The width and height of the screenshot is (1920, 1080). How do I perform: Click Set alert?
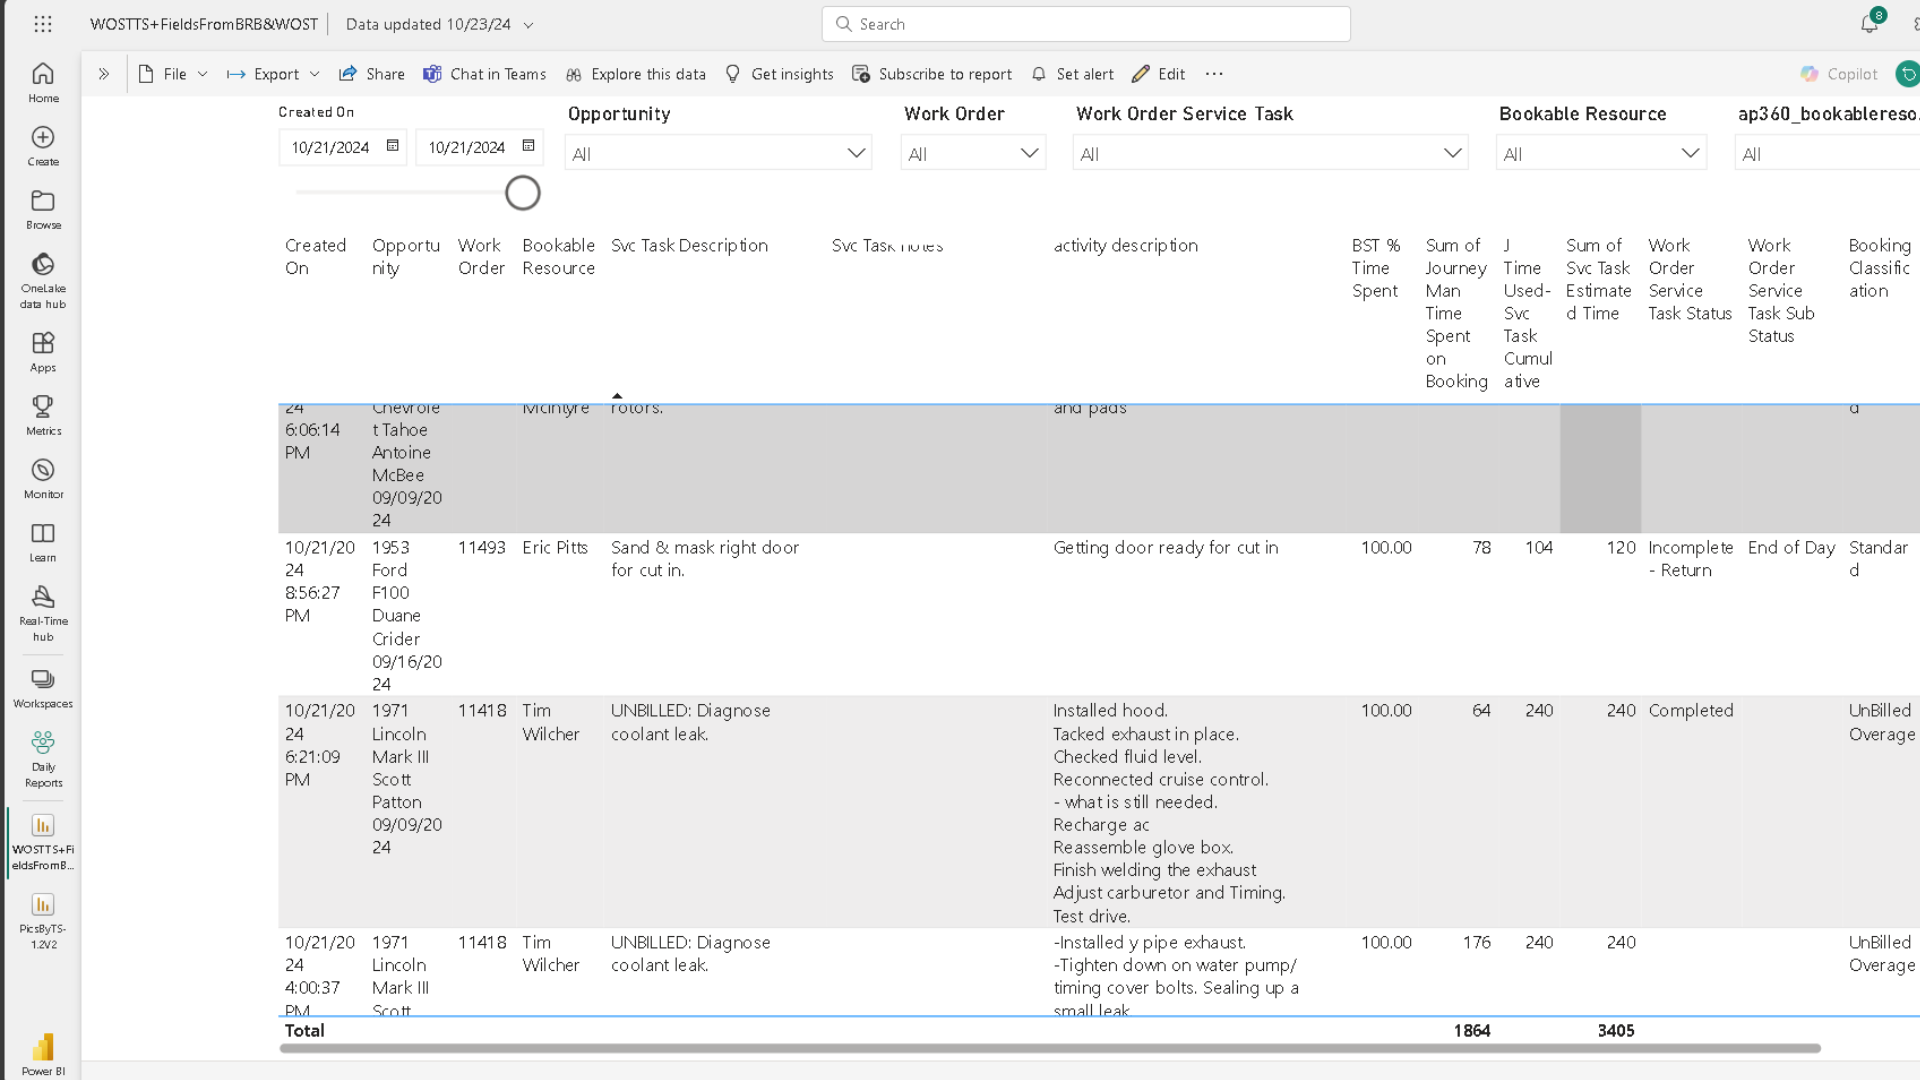tap(1072, 74)
